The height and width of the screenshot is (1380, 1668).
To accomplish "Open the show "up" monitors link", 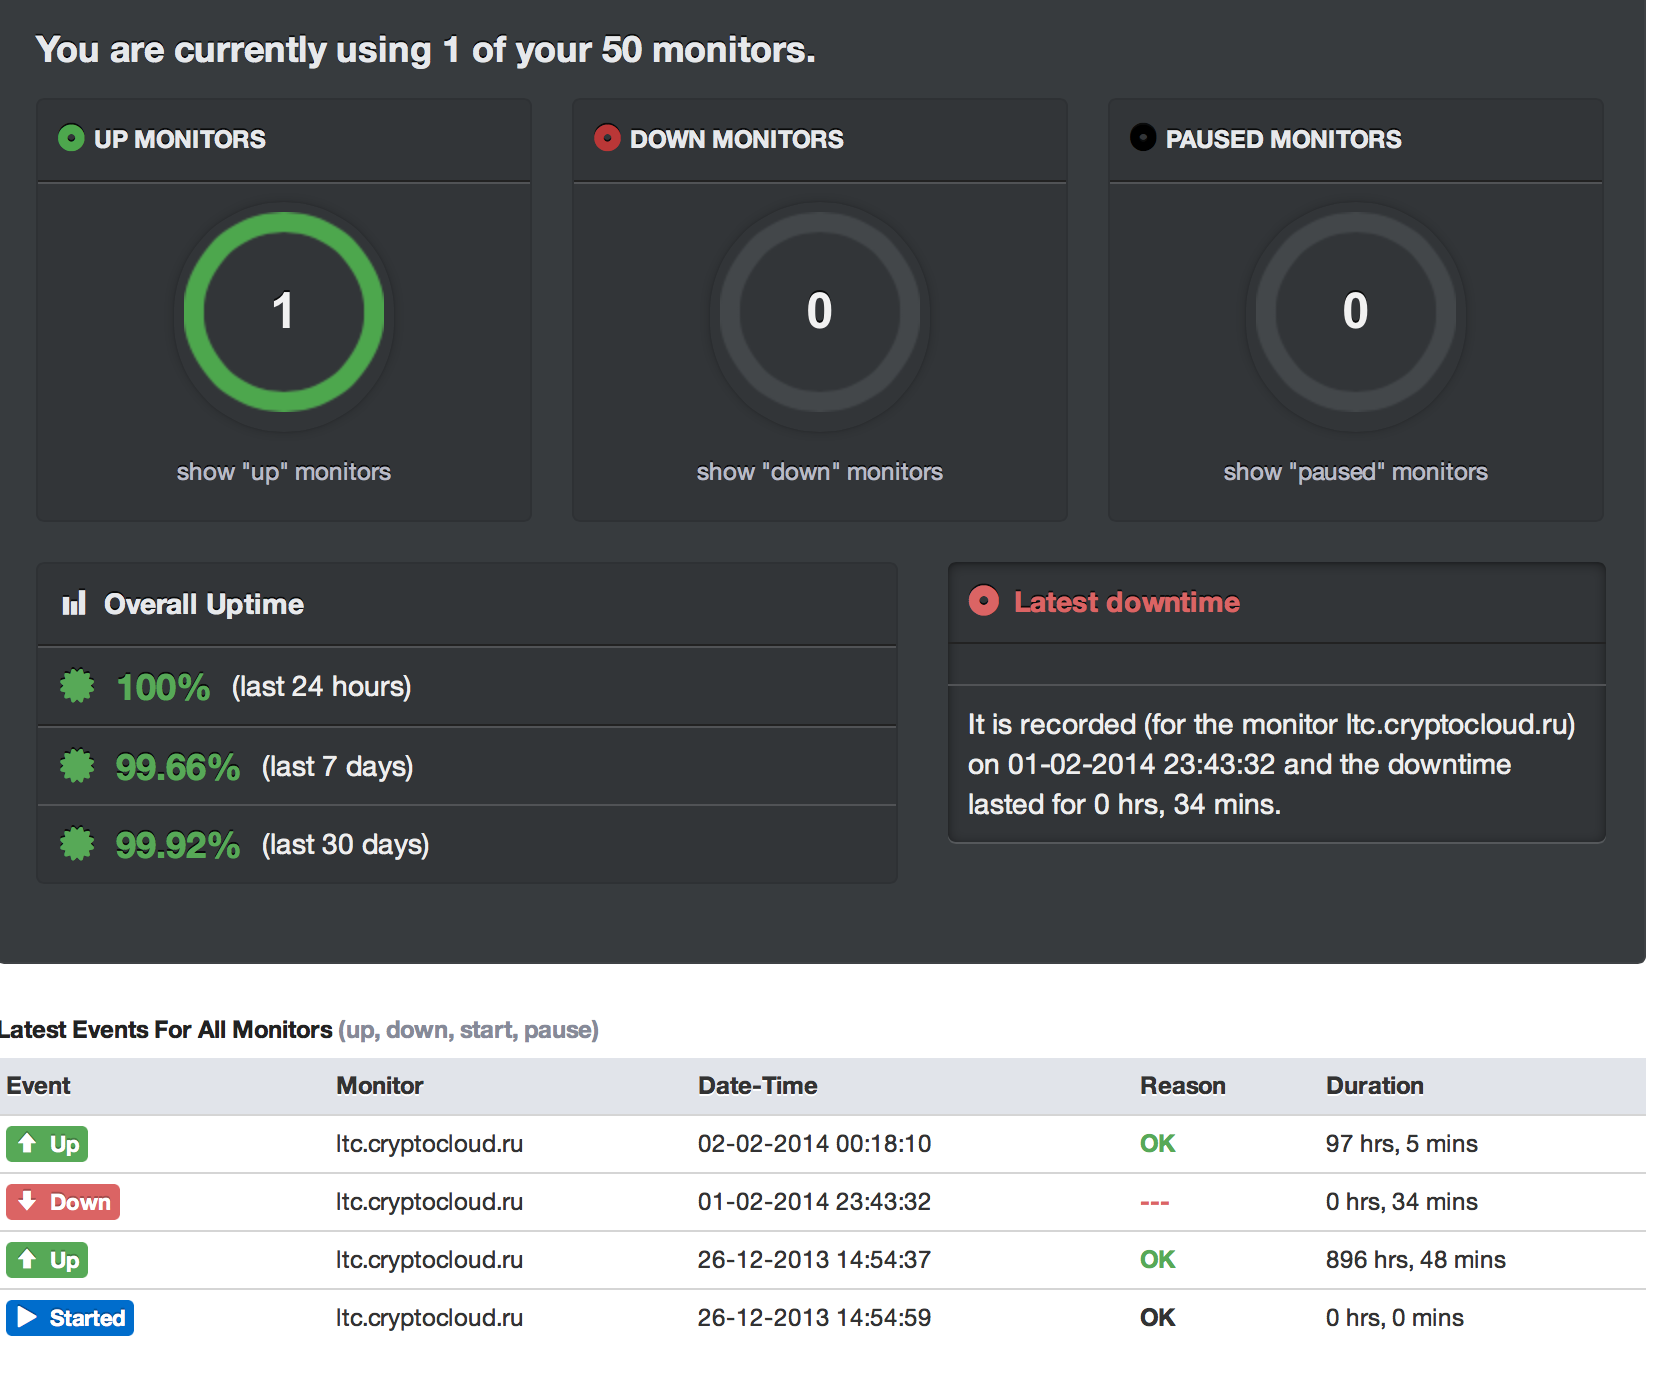I will (283, 472).
